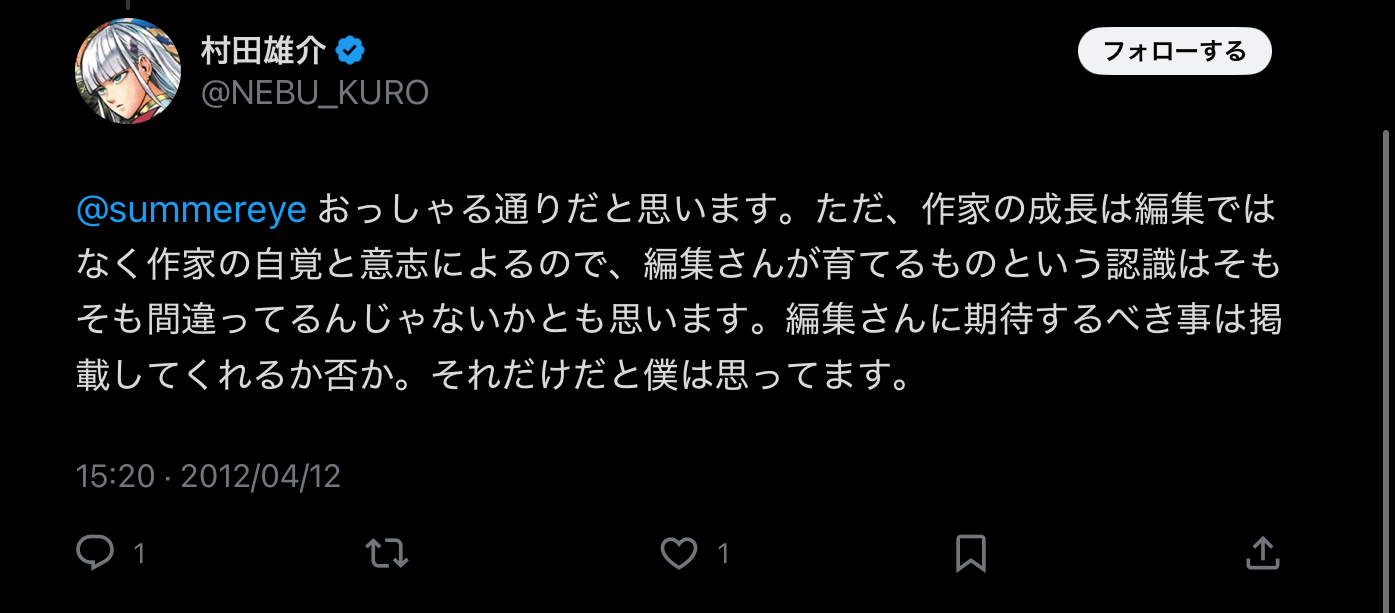Visit the @NEBU_KURO handle link
Screen dimensions: 1395x613
click(315, 93)
